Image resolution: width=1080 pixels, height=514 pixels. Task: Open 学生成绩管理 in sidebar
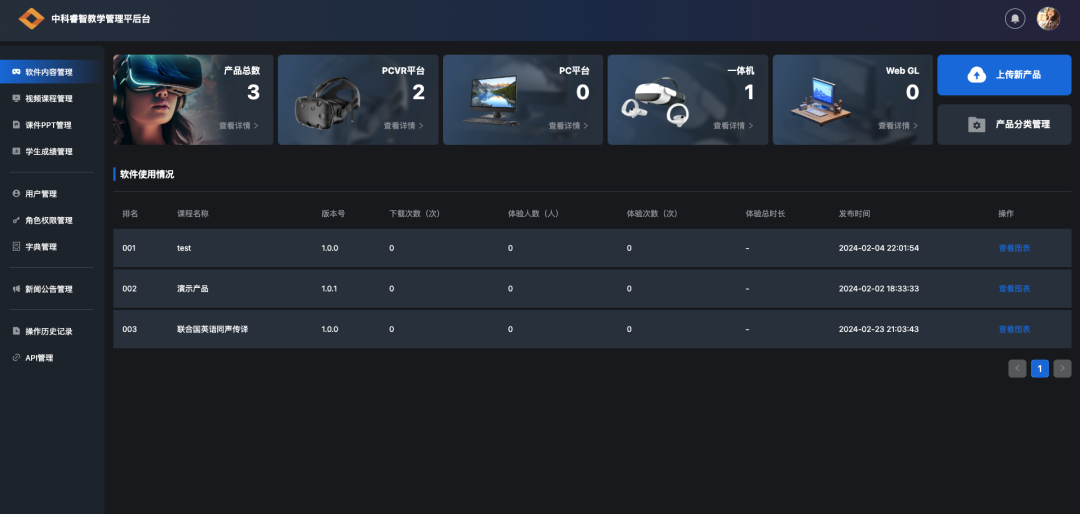point(48,152)
